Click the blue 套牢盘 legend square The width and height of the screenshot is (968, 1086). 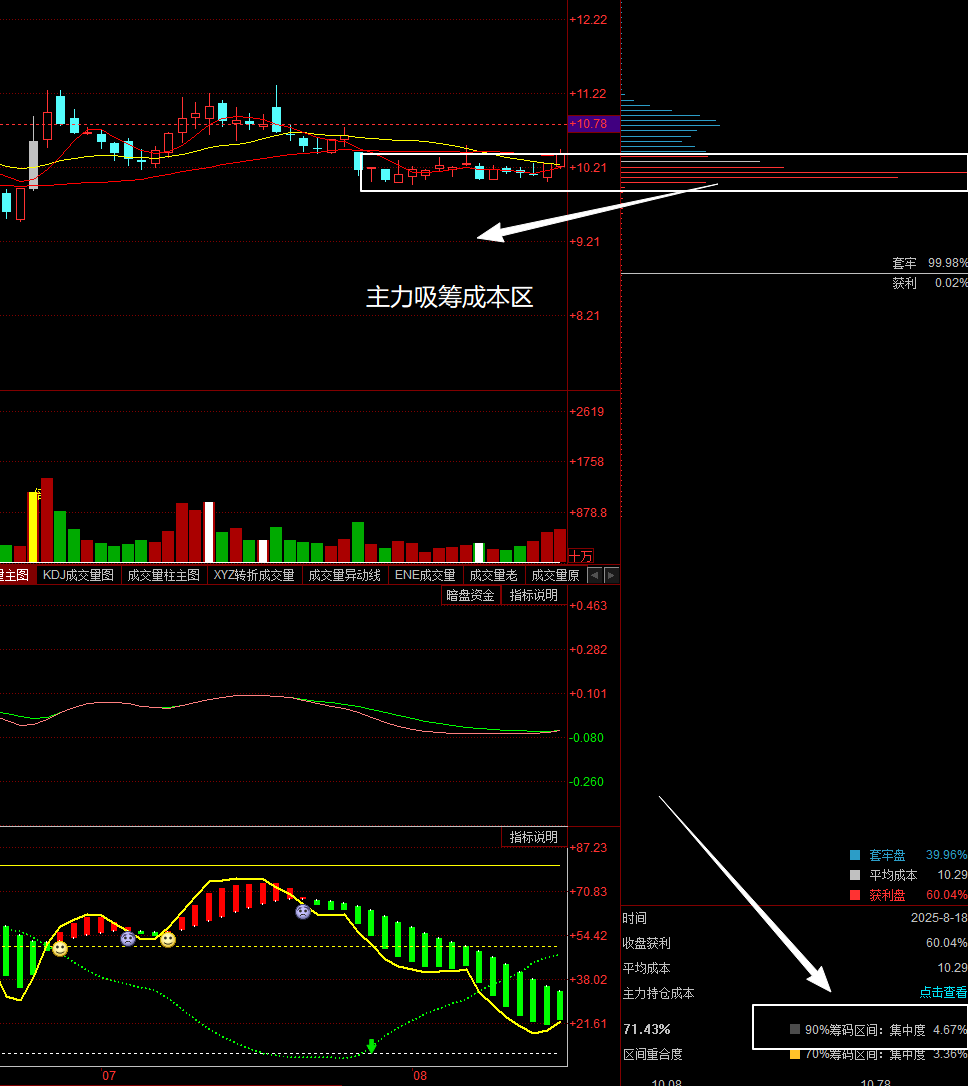pos(854,855)
